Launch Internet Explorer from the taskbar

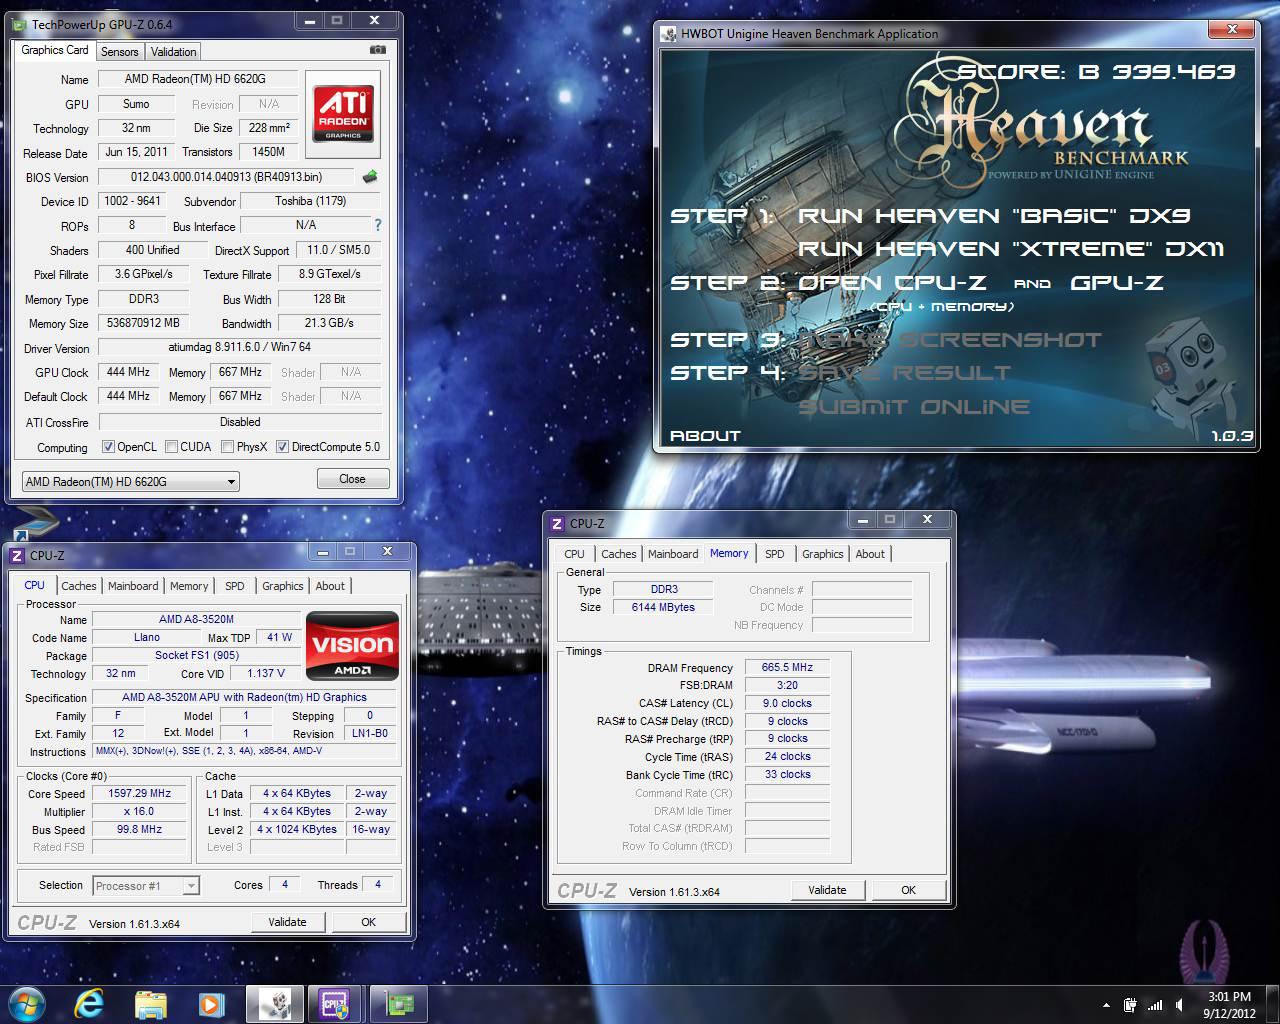coord(91,1003)
